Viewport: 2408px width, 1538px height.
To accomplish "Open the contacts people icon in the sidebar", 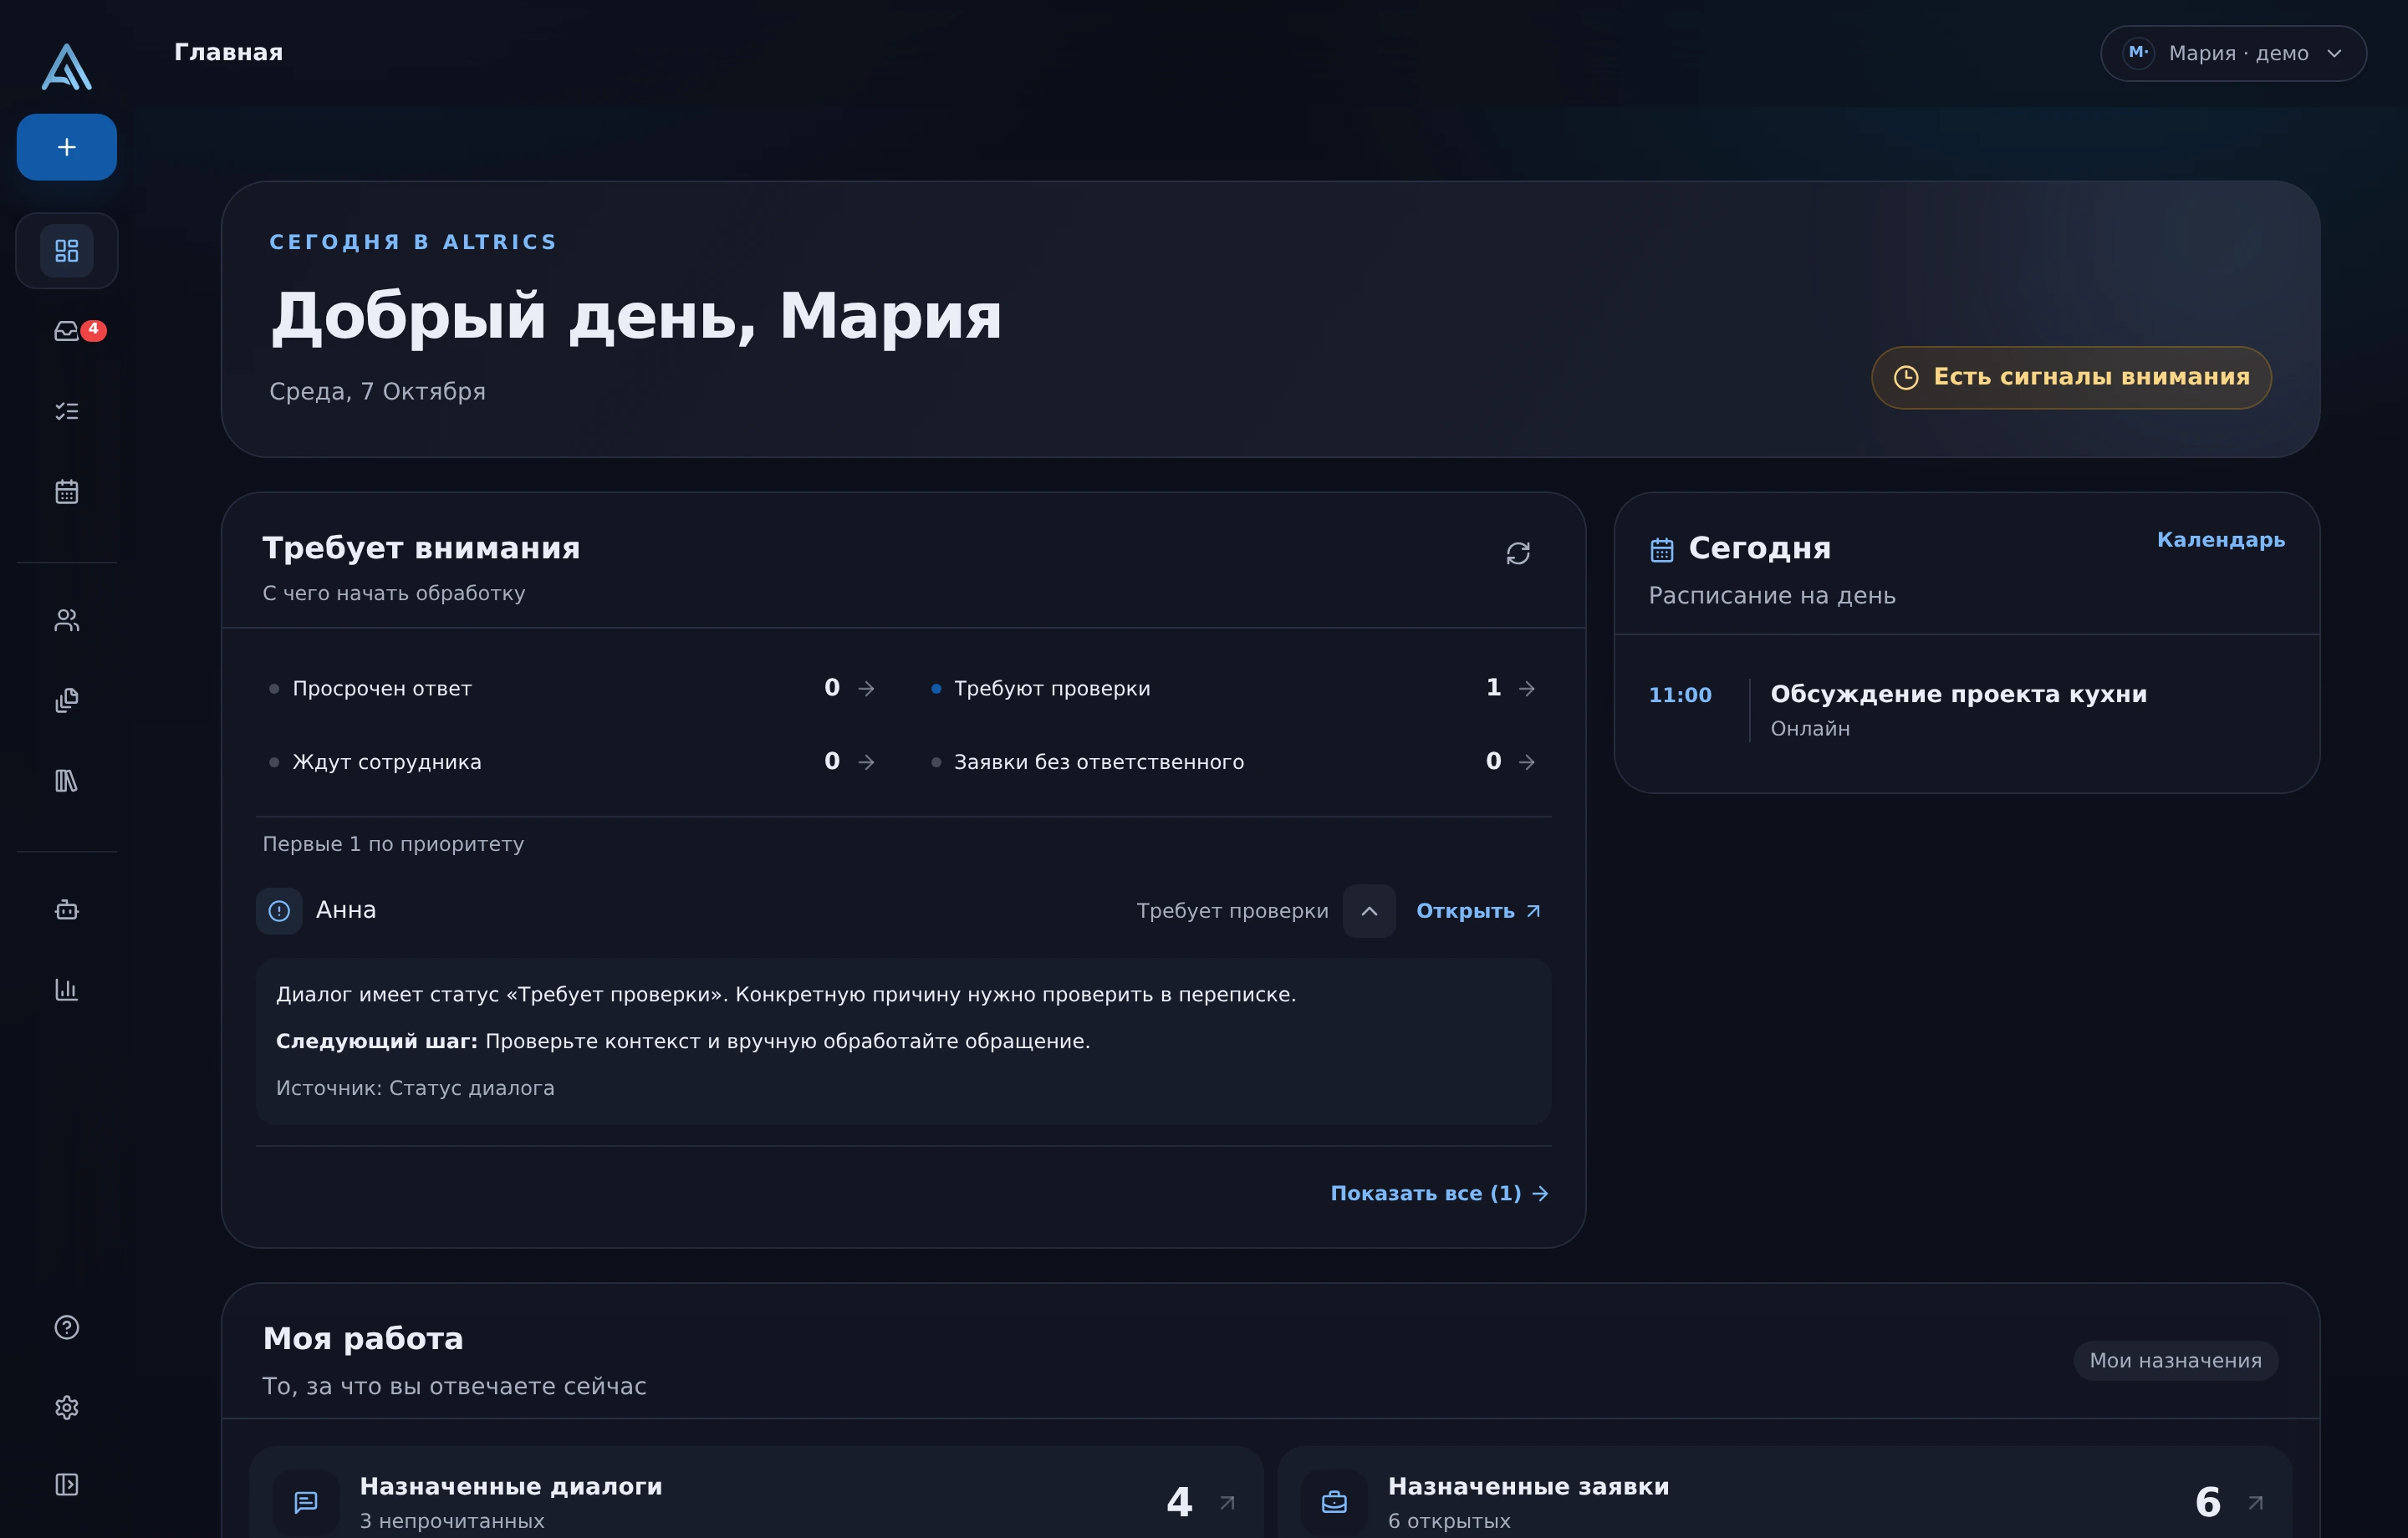I will pos(66,620).
